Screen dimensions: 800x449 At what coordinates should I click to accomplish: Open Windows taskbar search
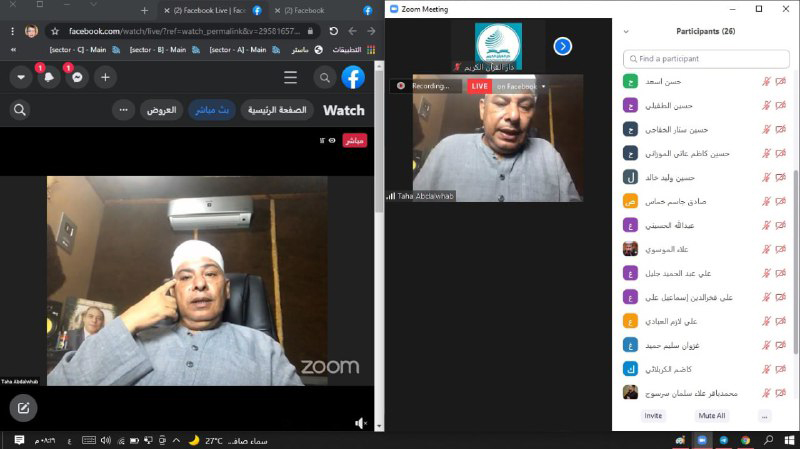click(768, 440)
